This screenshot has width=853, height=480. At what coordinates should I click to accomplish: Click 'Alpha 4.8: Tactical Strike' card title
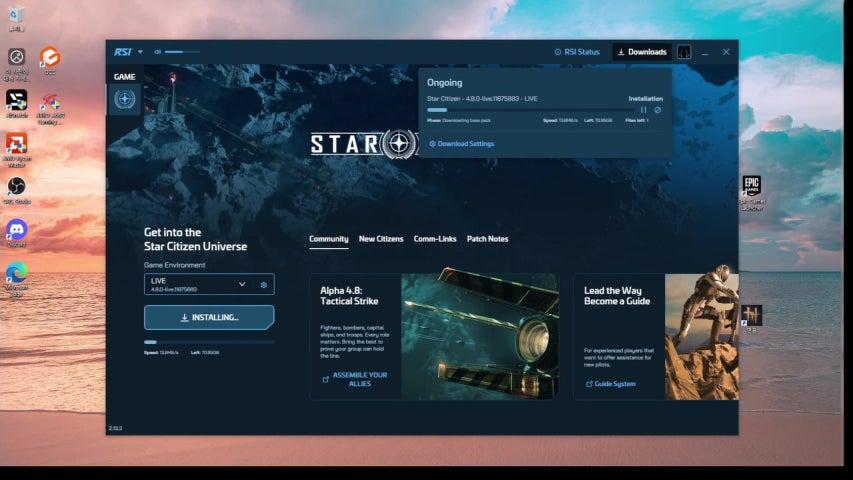349,296
